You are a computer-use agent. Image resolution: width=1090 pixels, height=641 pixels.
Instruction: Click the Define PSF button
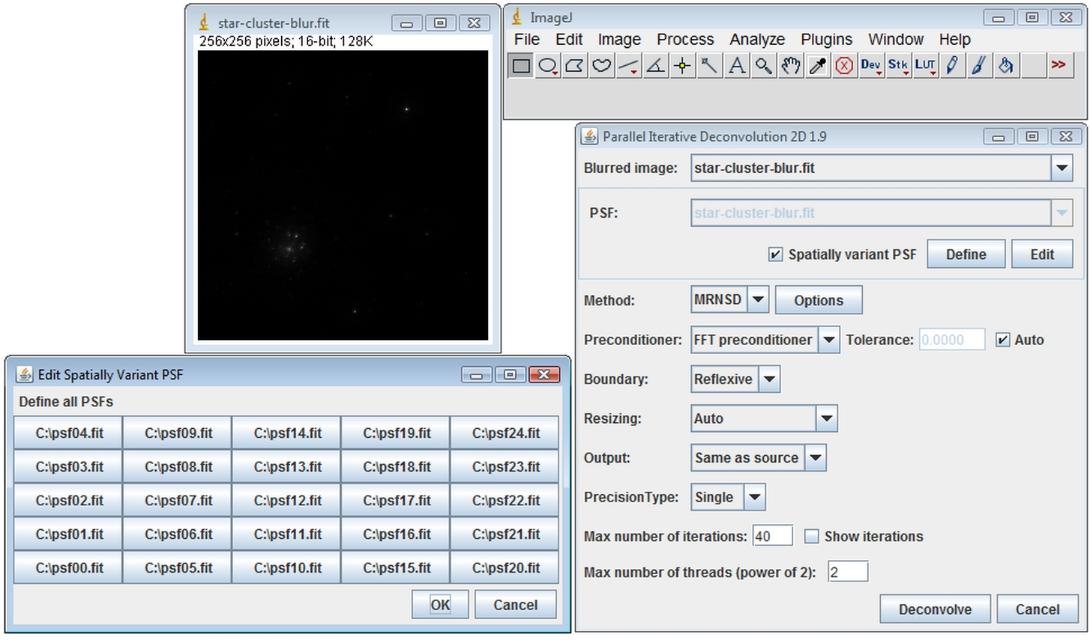[x=966, y=254]
